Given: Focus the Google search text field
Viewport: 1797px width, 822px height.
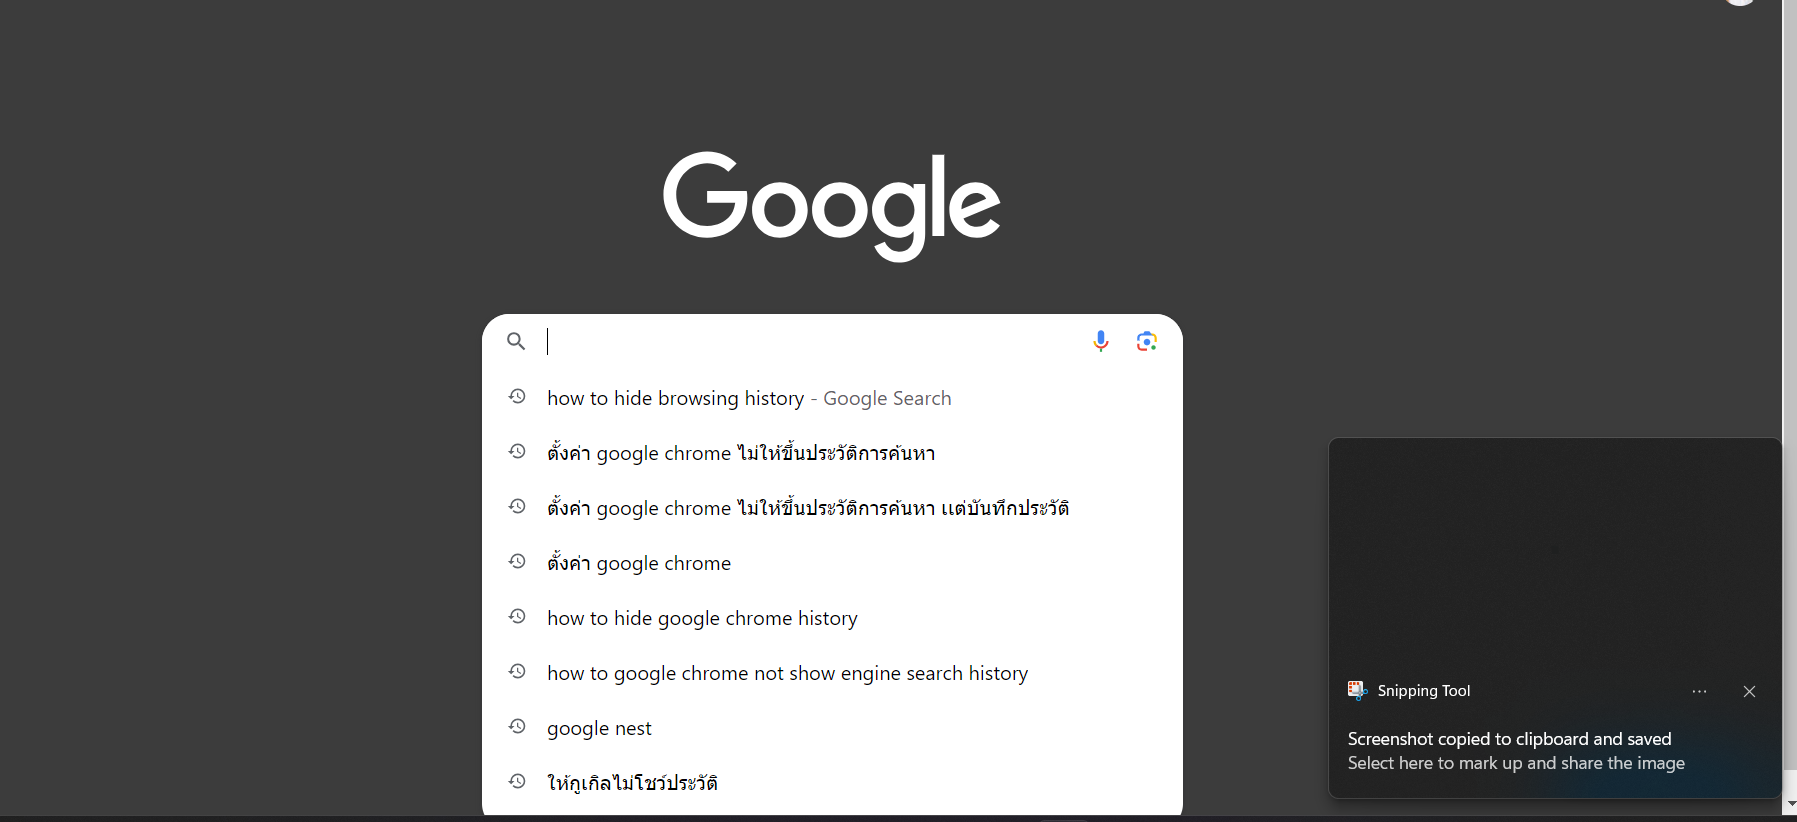Looking at the screenshot, I should (812, 341).
